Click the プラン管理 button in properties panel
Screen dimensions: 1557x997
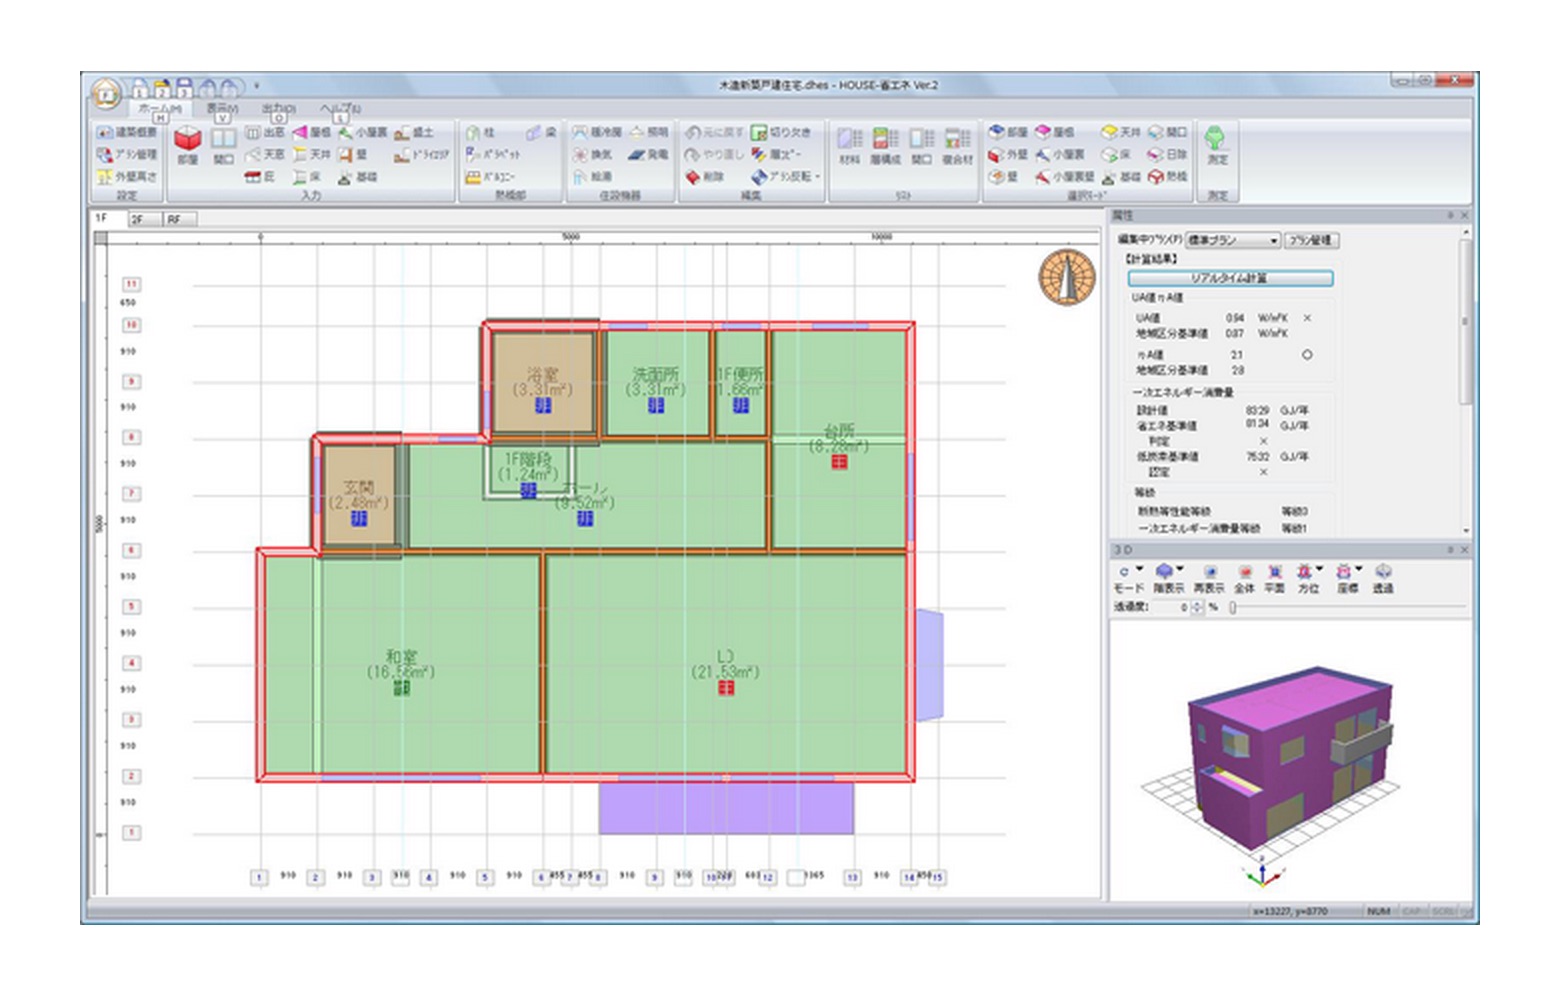pos(1311,240)
